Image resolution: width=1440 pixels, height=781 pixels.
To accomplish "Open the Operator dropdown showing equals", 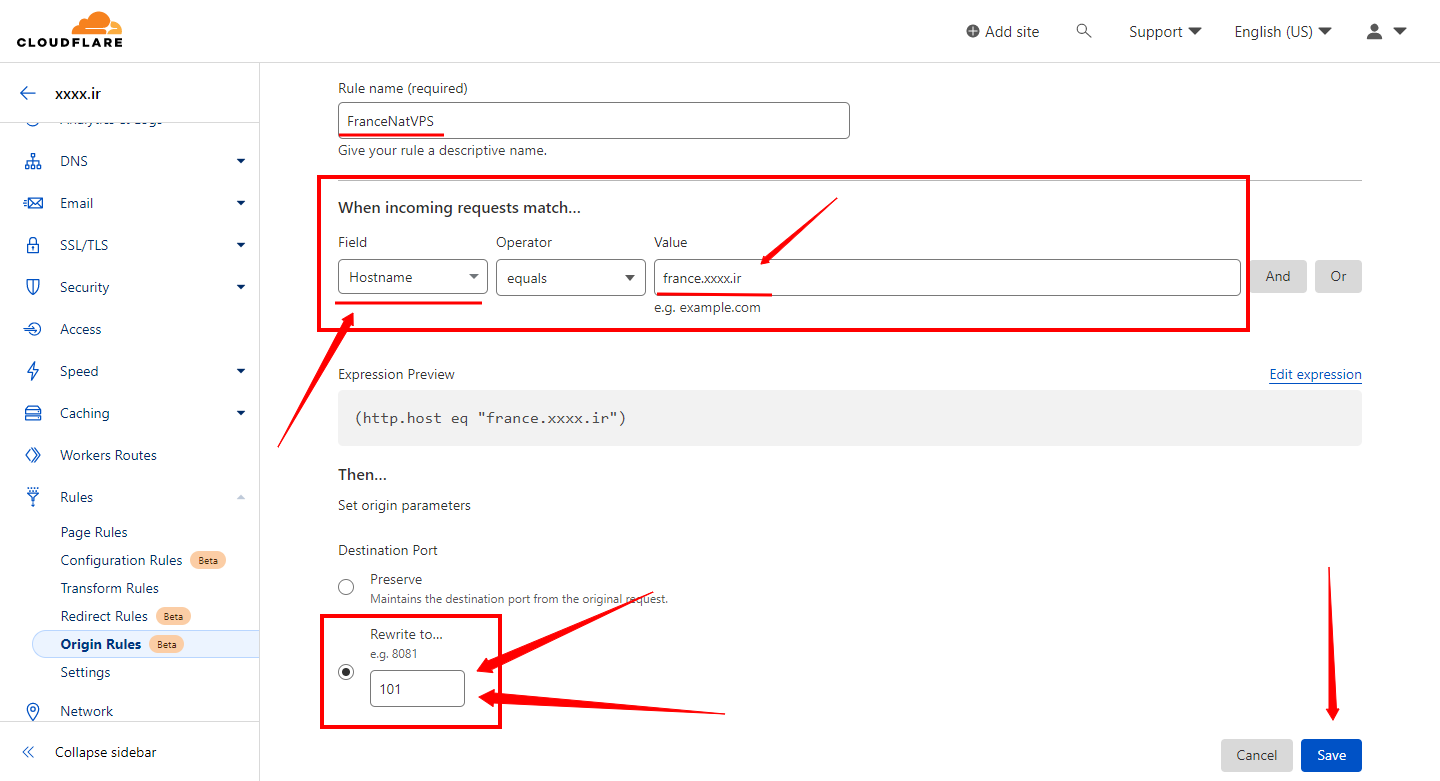I will click(x=571, y=277).
